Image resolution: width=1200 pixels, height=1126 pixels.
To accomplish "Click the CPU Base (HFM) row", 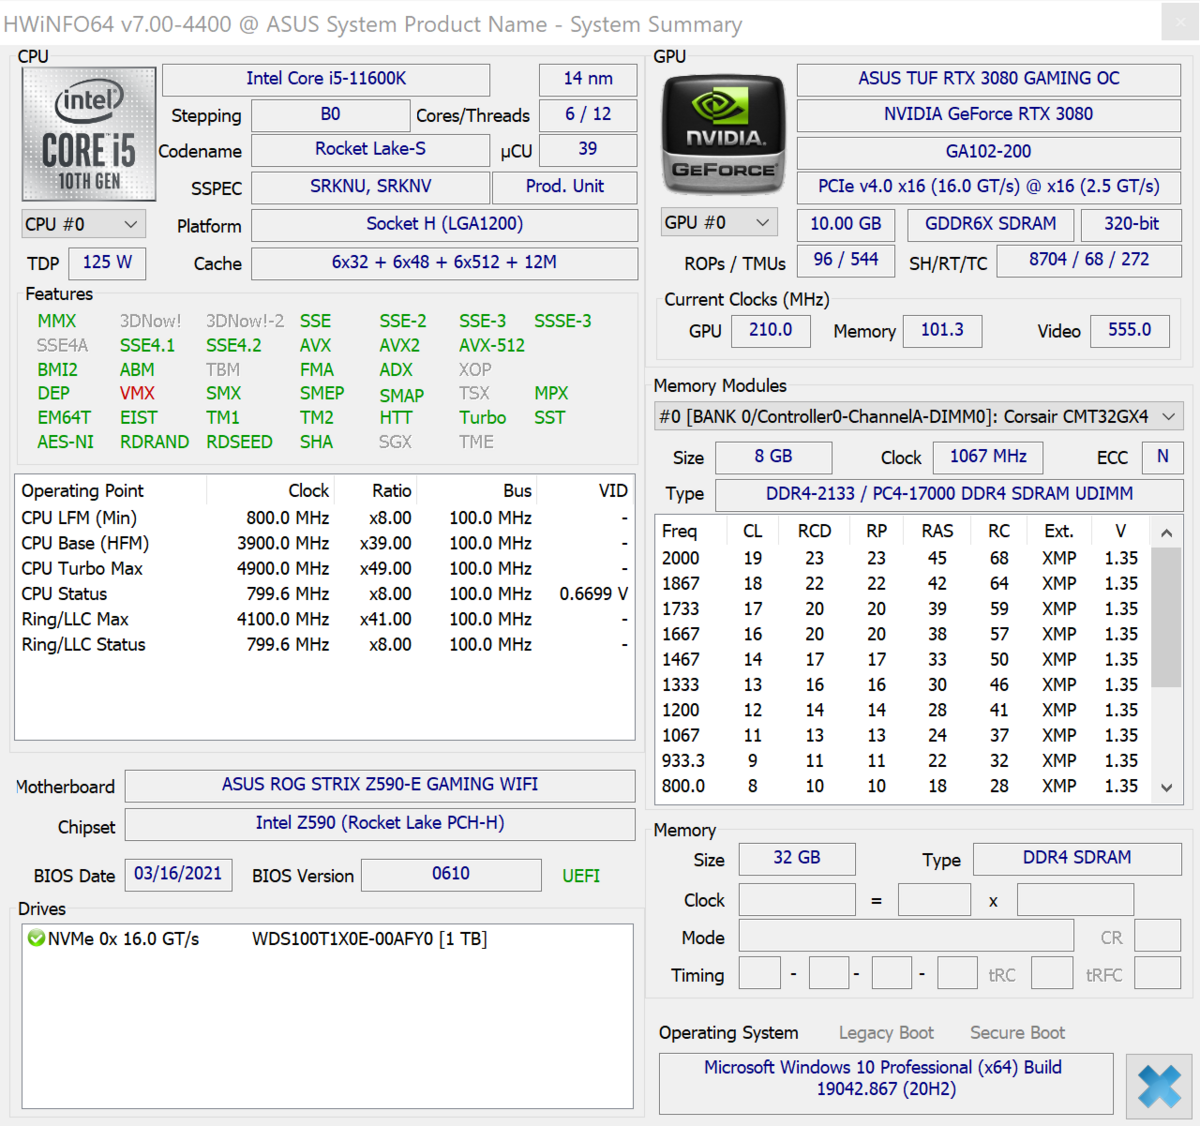I will 325,544.
